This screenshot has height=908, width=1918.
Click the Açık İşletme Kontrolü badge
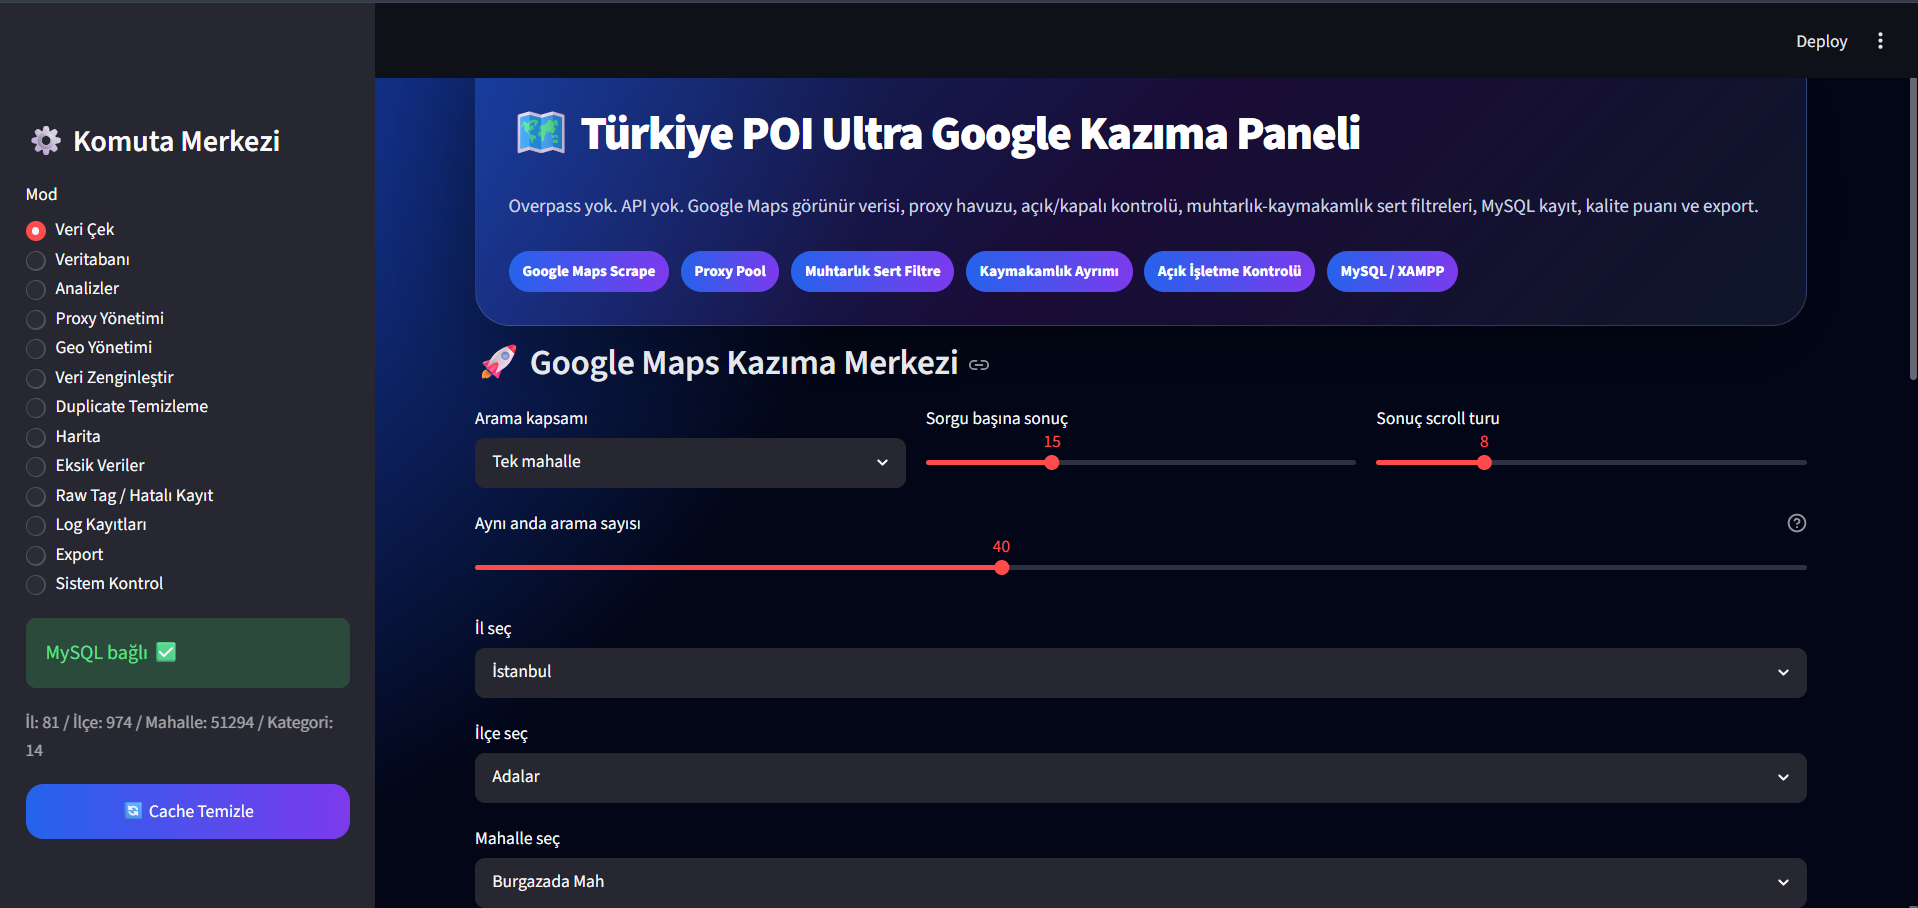point(1229,271)
